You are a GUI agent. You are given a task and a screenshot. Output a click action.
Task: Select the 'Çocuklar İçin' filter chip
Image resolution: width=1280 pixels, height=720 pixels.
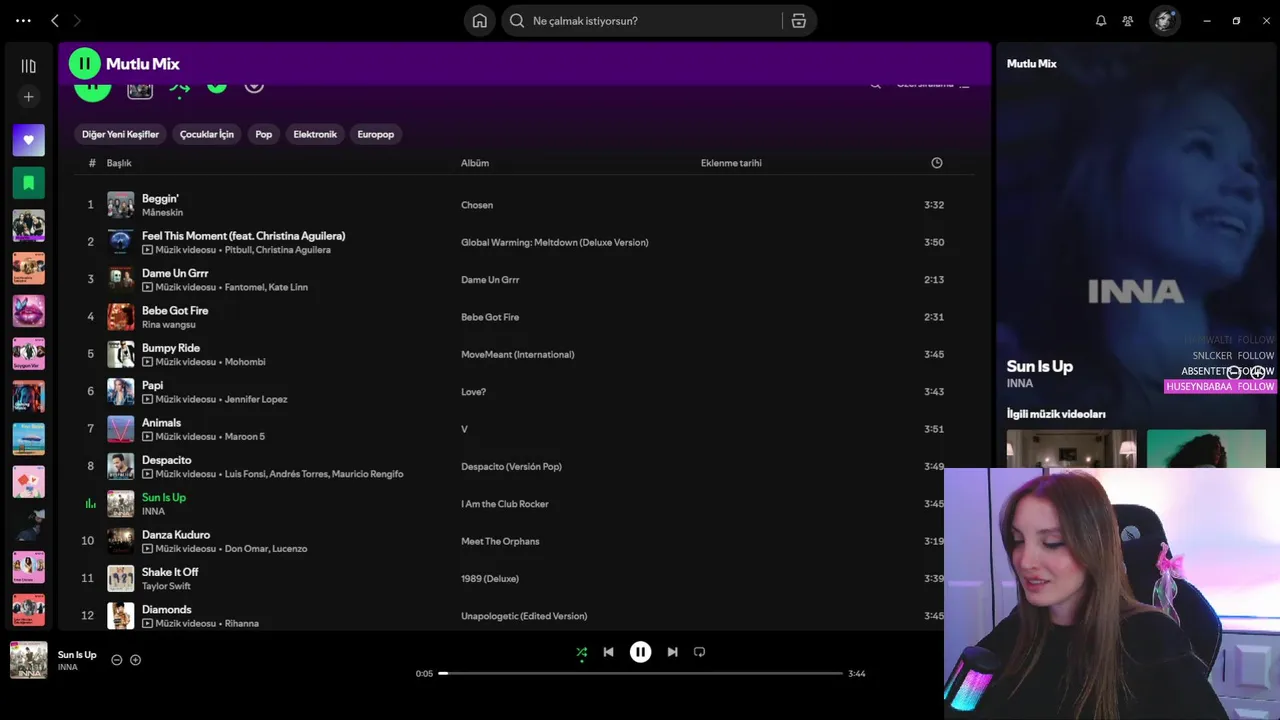tap(207, 134)
